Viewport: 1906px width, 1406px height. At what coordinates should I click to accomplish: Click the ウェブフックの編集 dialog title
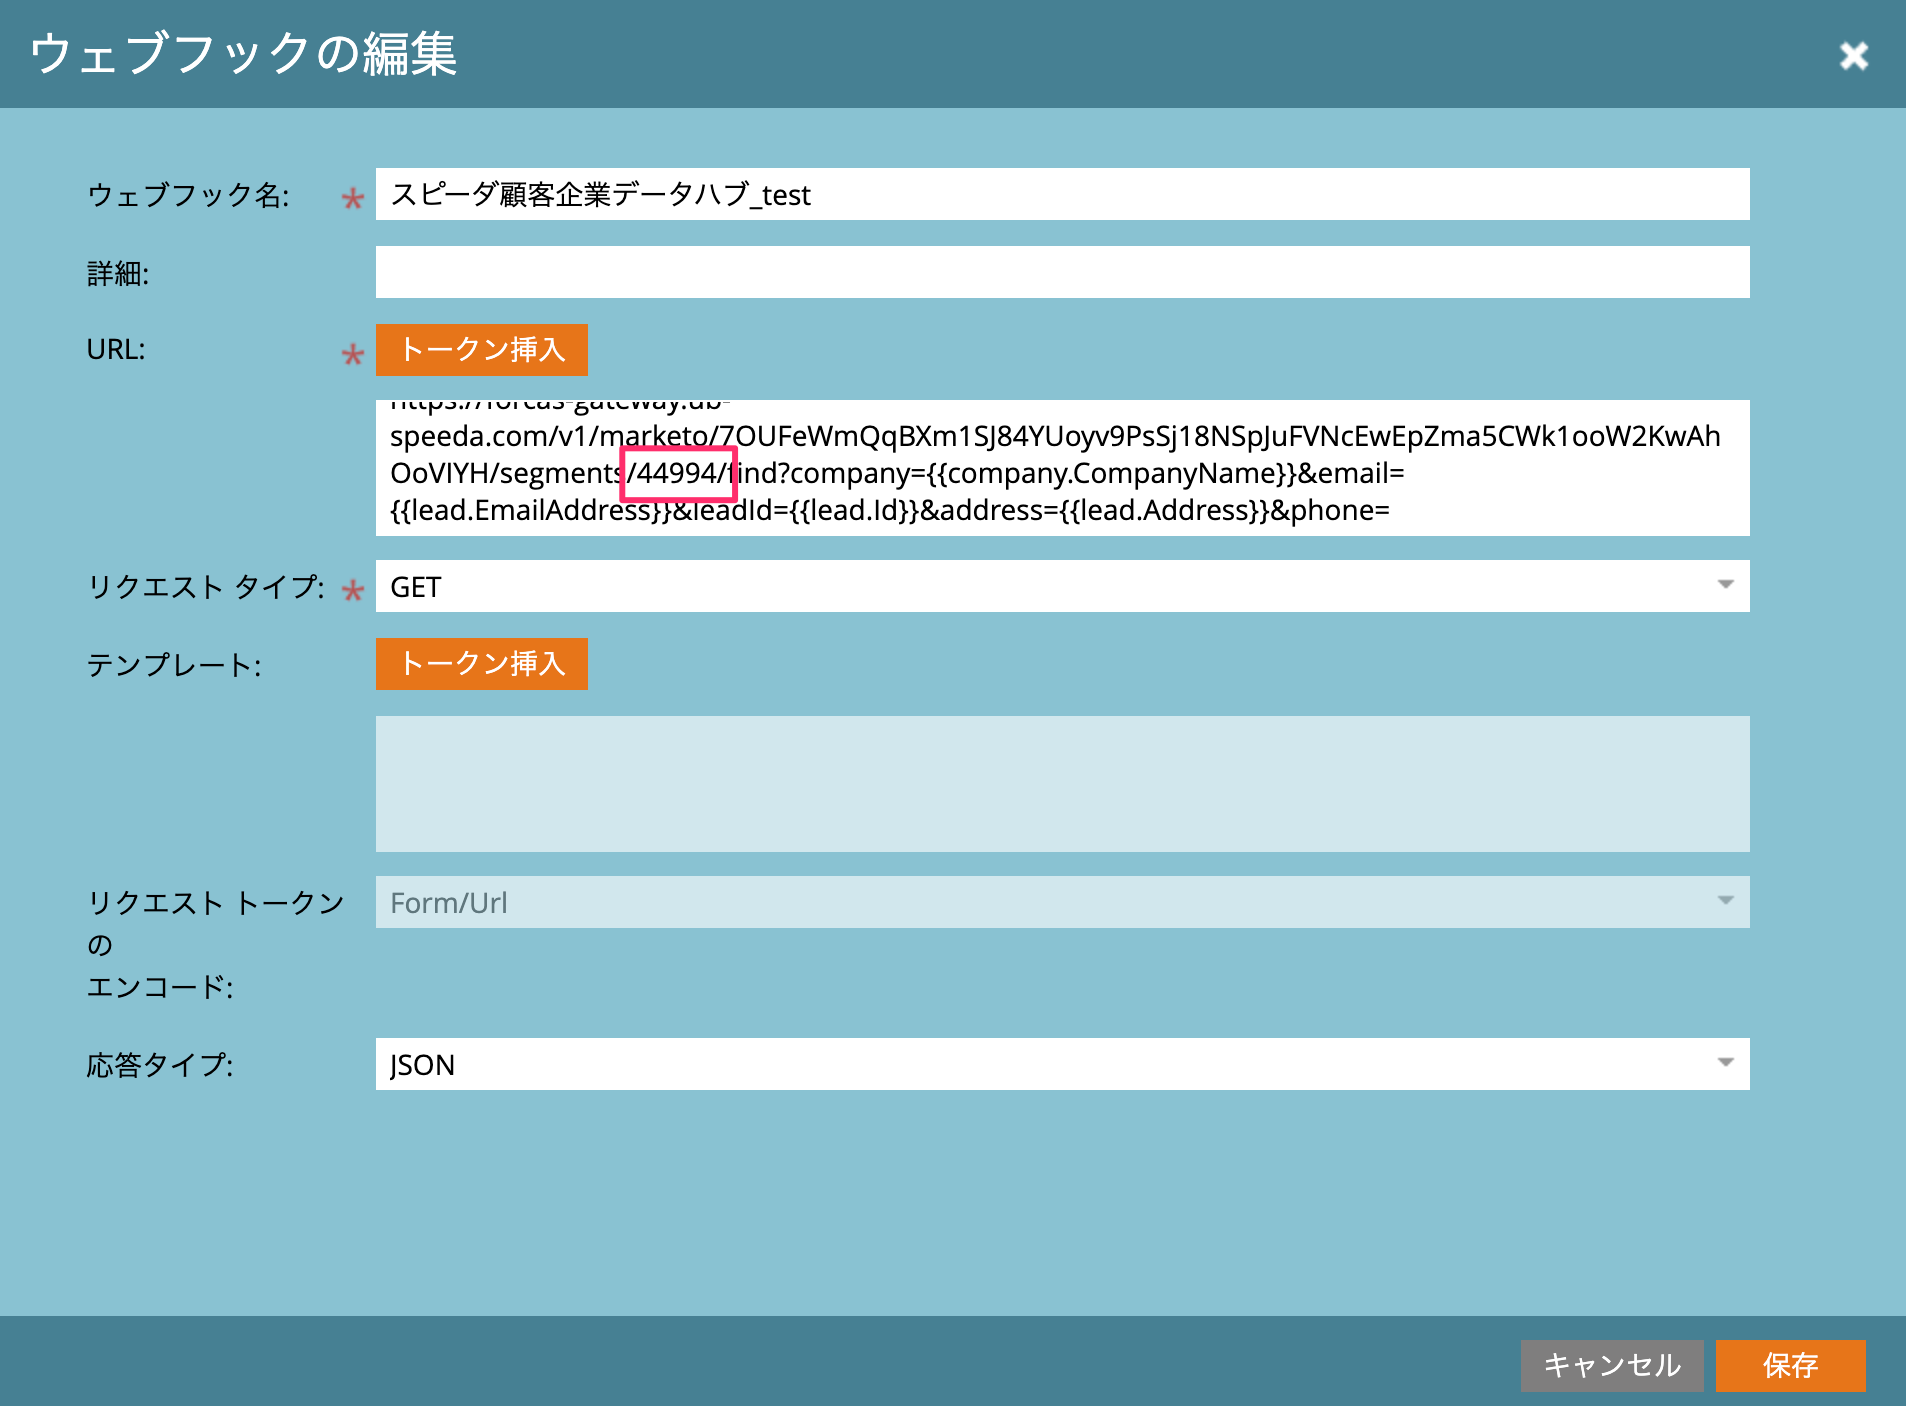(x=243, y=56)
